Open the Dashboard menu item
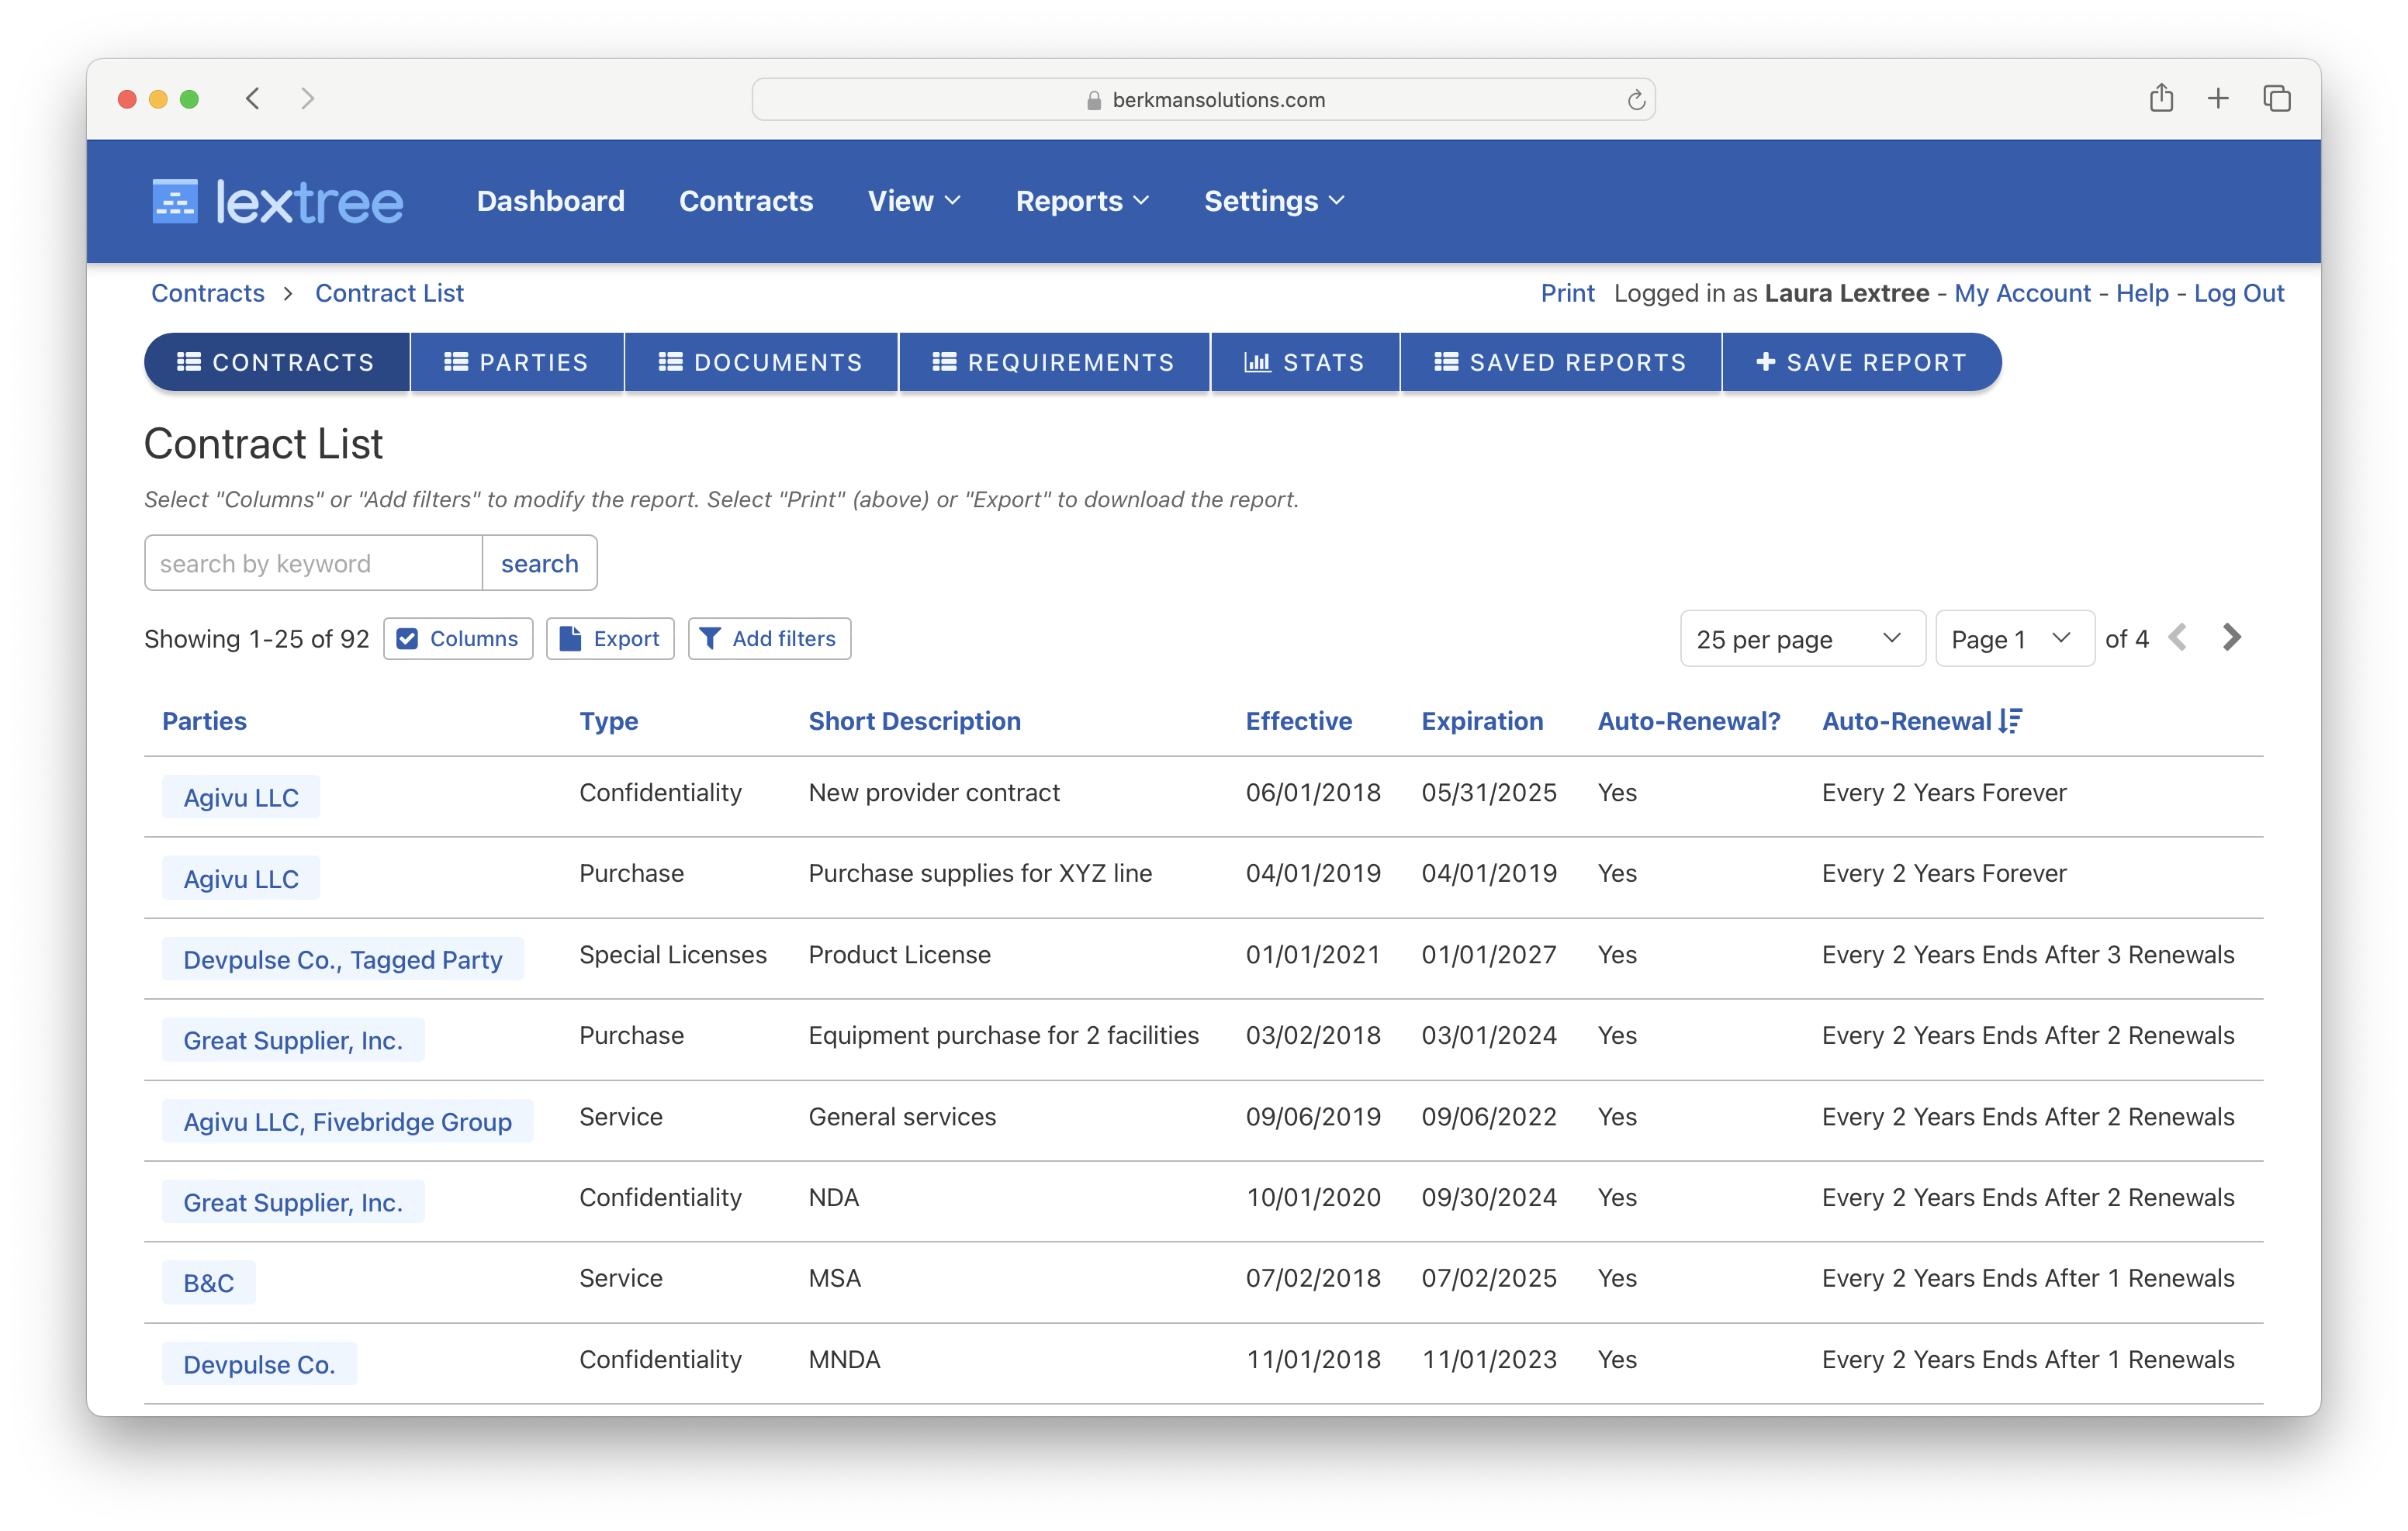 click(550, 201)
